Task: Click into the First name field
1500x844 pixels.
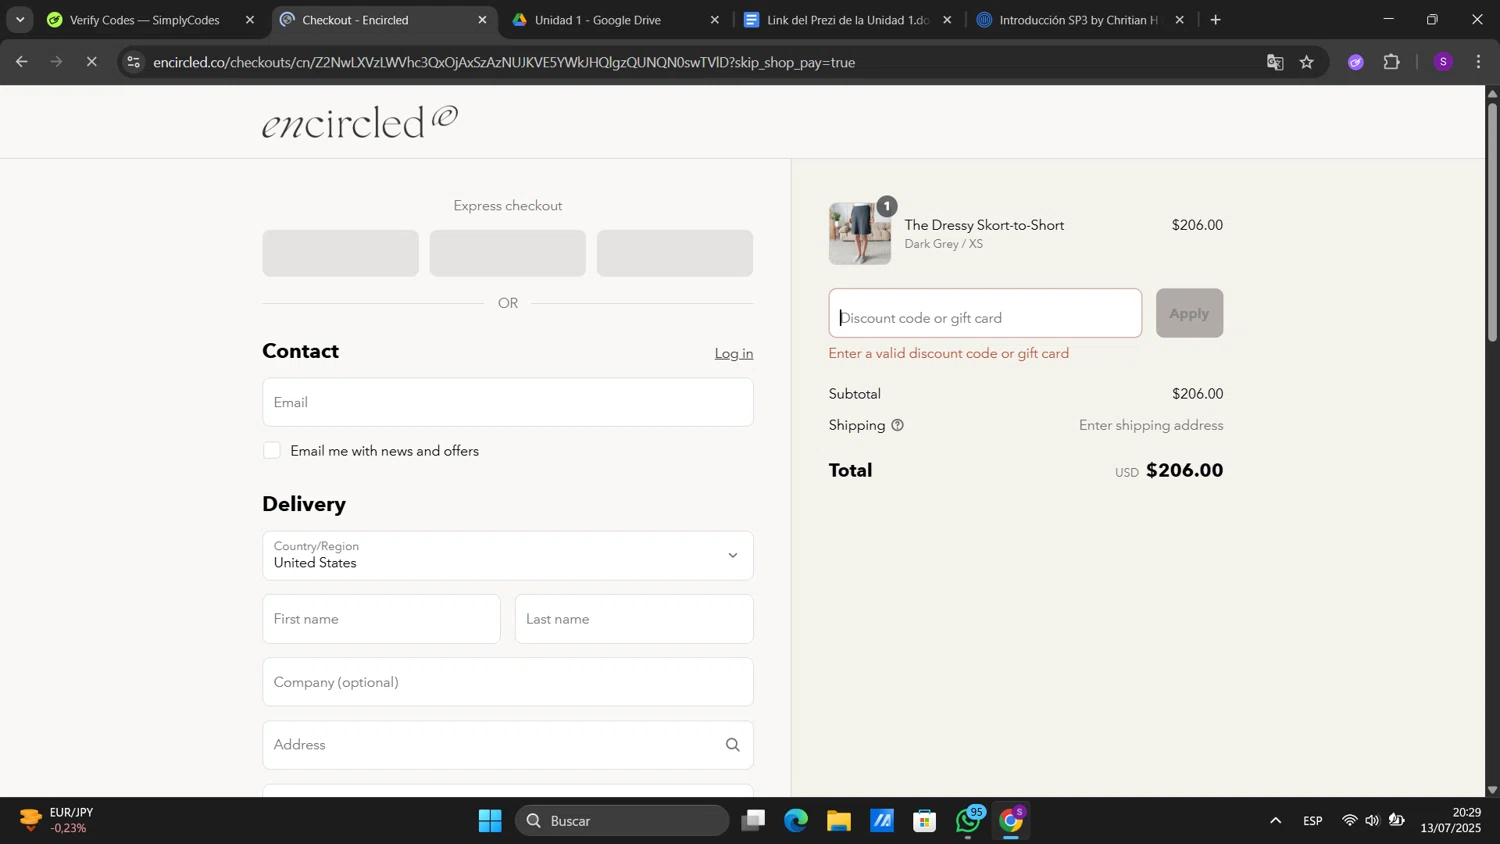Action: point(381,619)
